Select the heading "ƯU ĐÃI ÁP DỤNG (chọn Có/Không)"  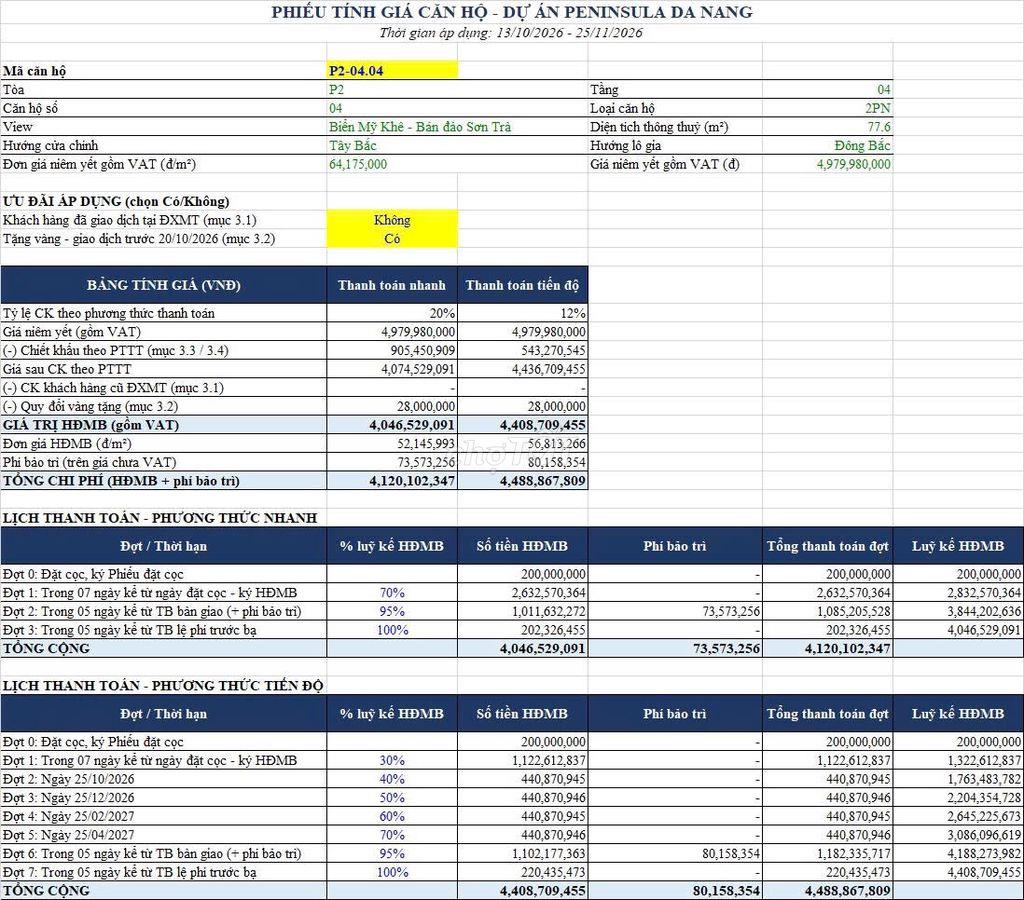116,201
